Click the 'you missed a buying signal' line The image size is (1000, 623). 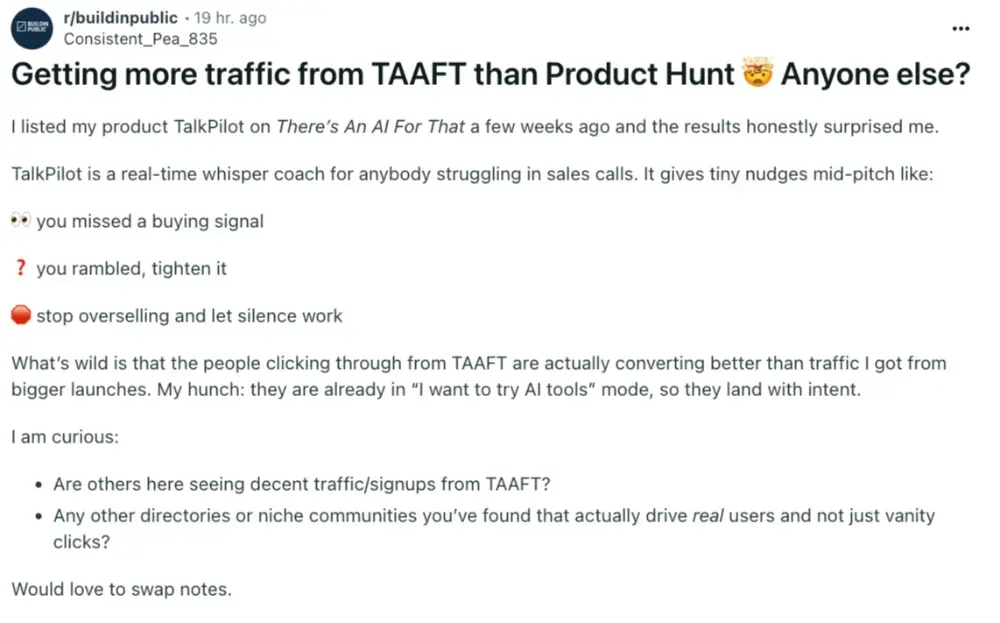pos(150,222)
